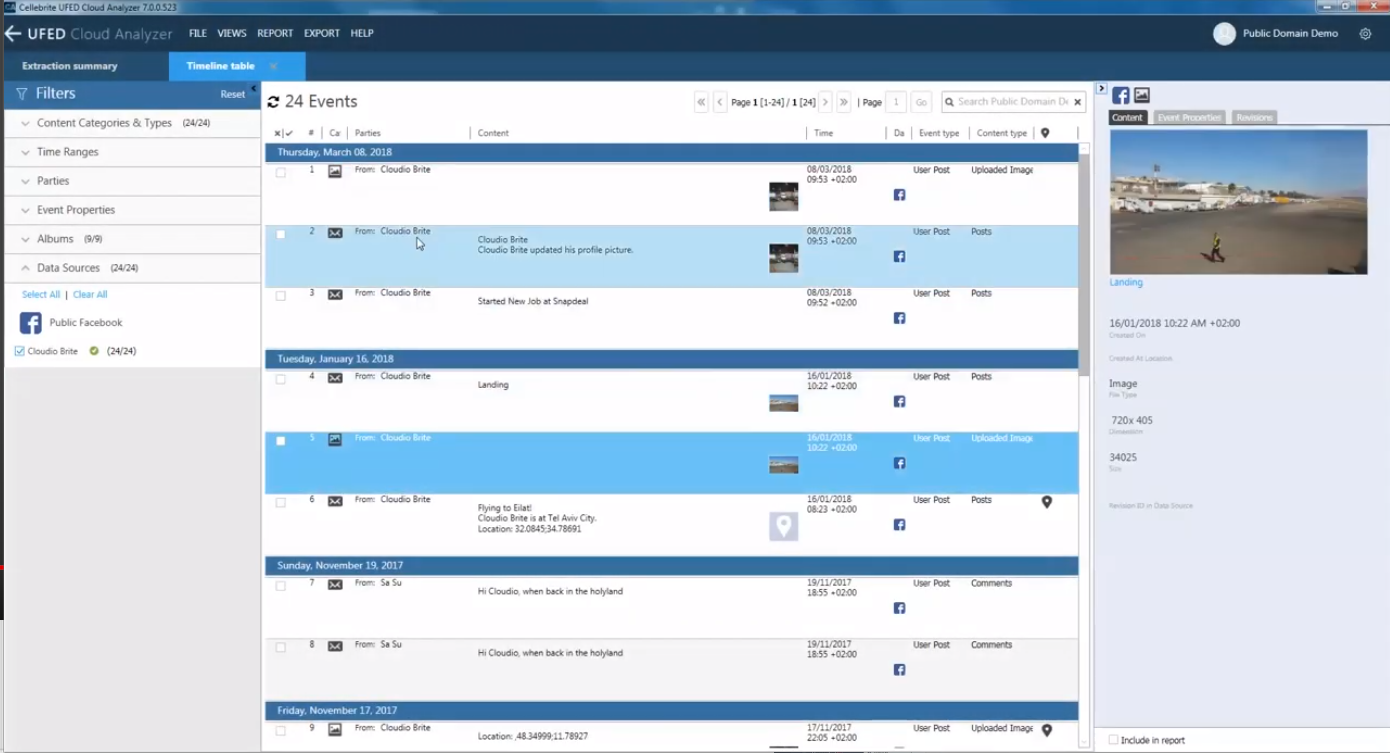The width and height of the screenshot is (1390, 753).
Task: Click the location pin column header icon
Action: click(x=1045, y=133)
